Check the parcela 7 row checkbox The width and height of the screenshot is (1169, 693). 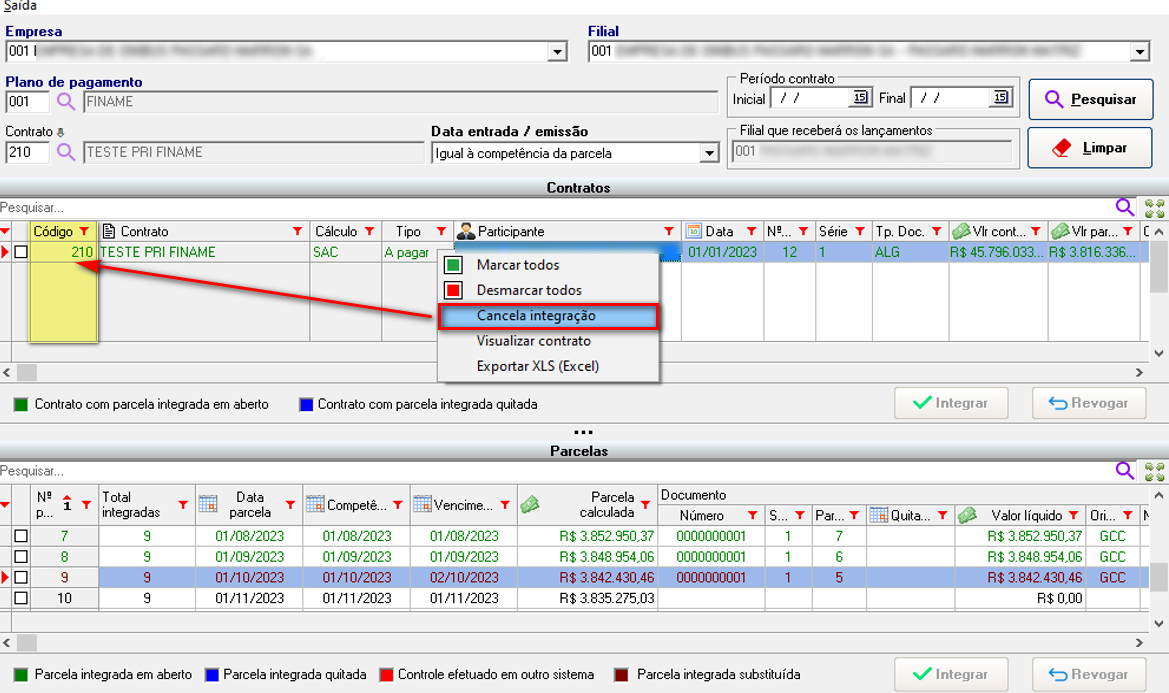[21, 536]
